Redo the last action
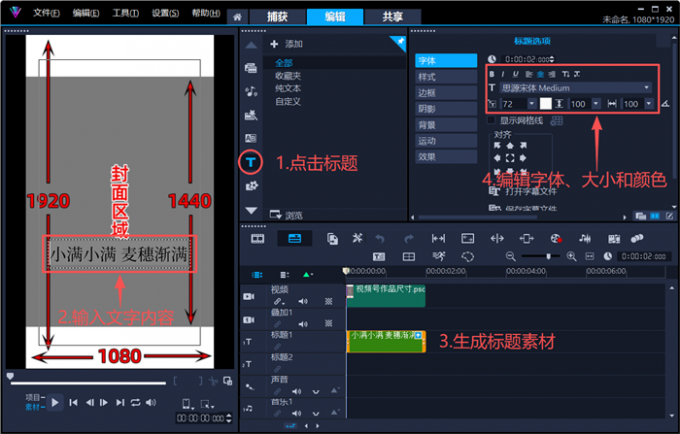The width and height of the screenshot is (680, 434). [x=409, y=238]
